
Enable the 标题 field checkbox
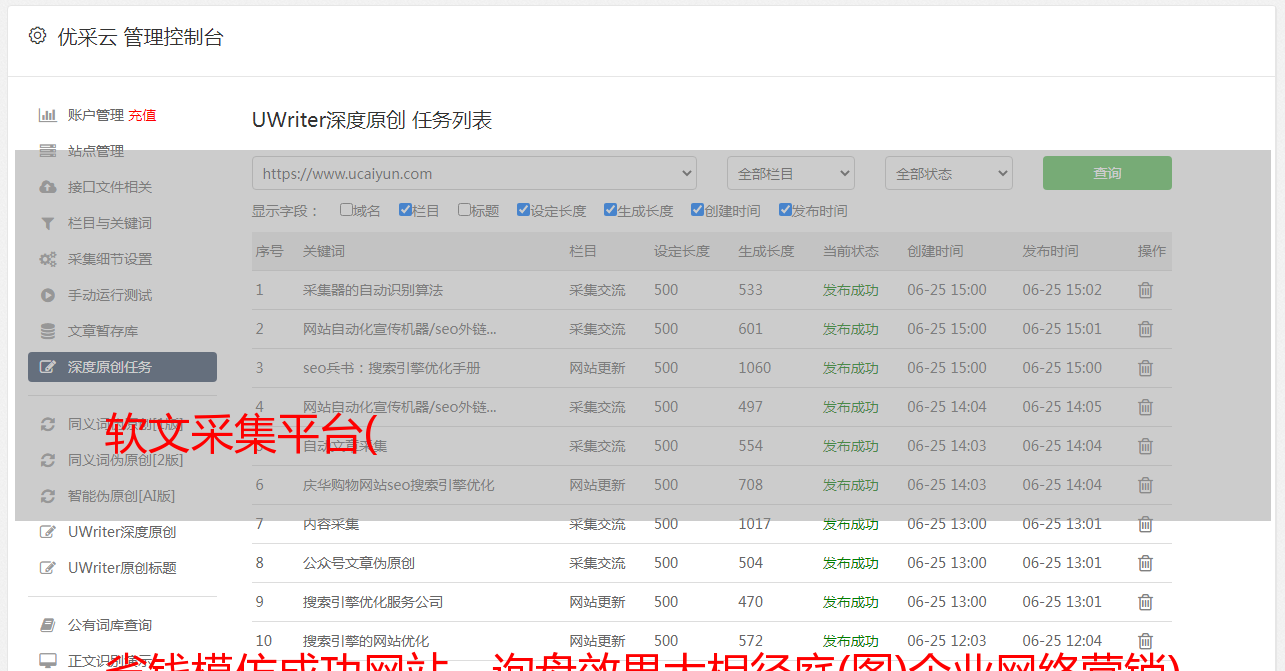tap(464, 210)
